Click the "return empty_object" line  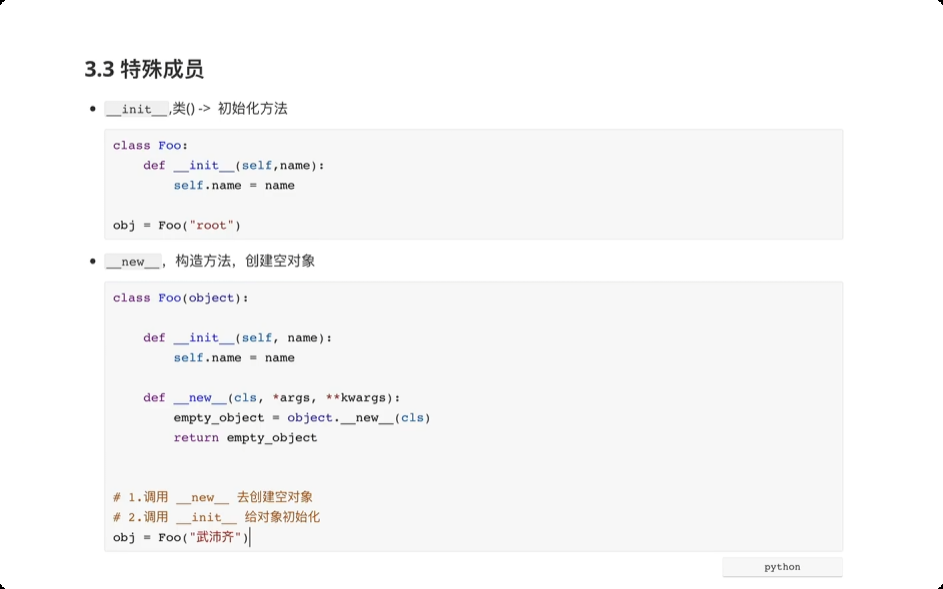[x=245, y=437]
